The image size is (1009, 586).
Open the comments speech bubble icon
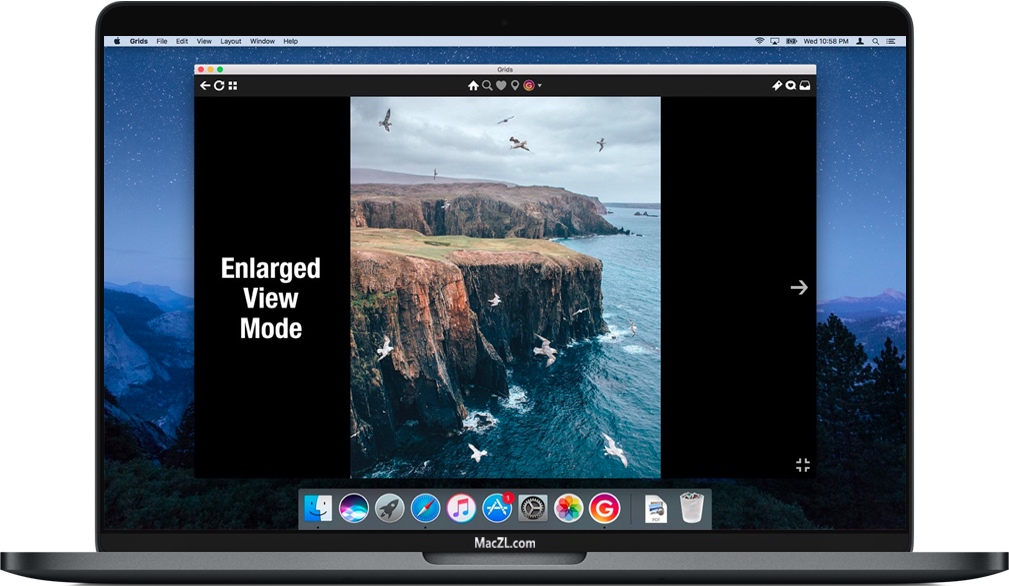(790, 86)
